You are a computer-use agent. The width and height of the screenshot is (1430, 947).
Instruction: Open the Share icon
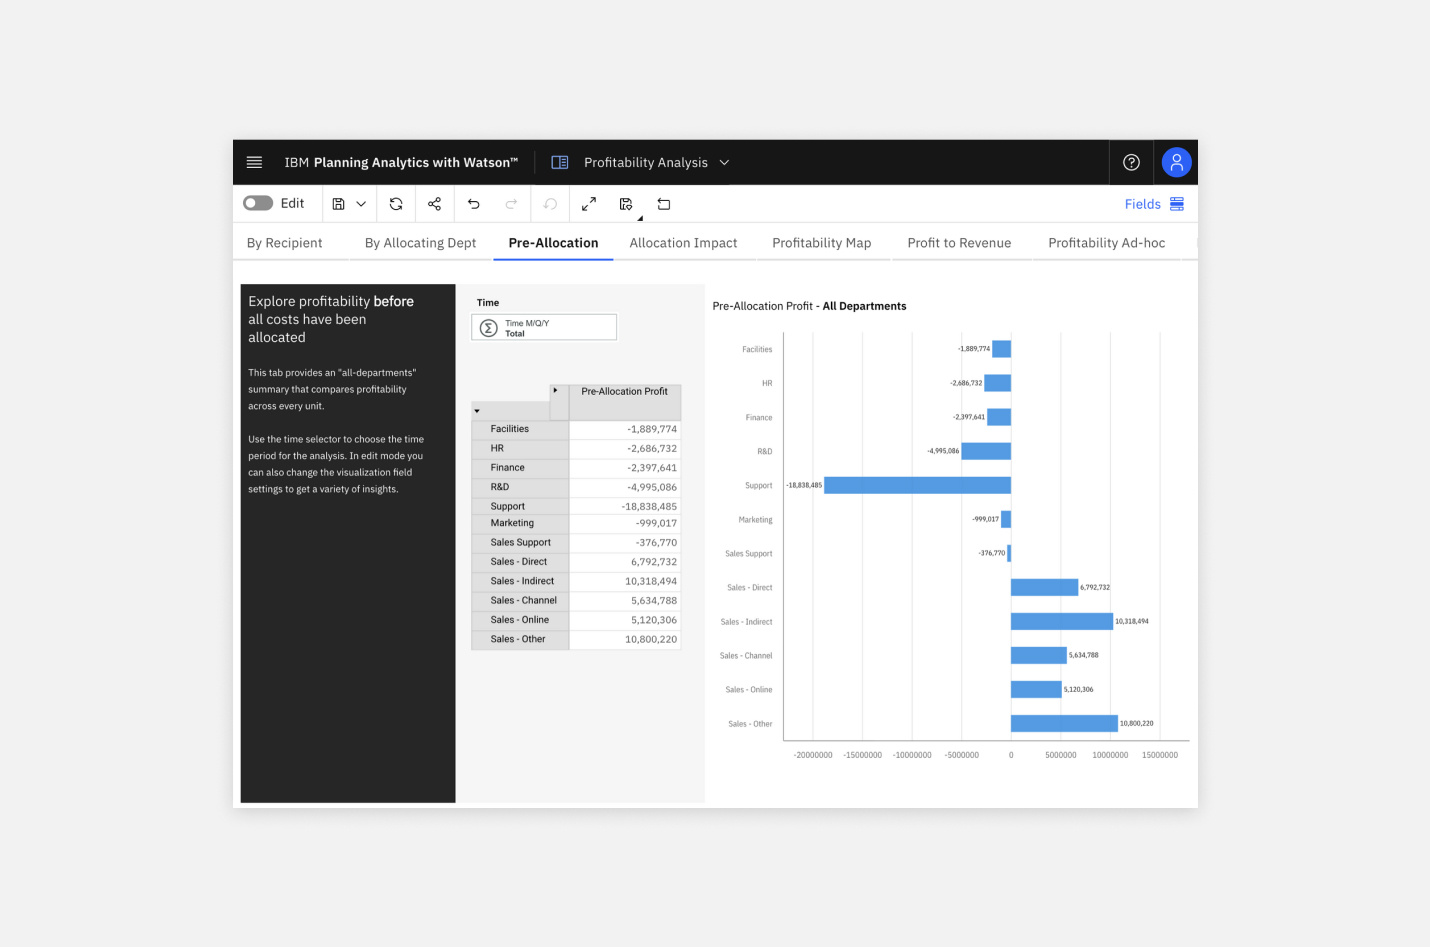[x=434, y=203]
